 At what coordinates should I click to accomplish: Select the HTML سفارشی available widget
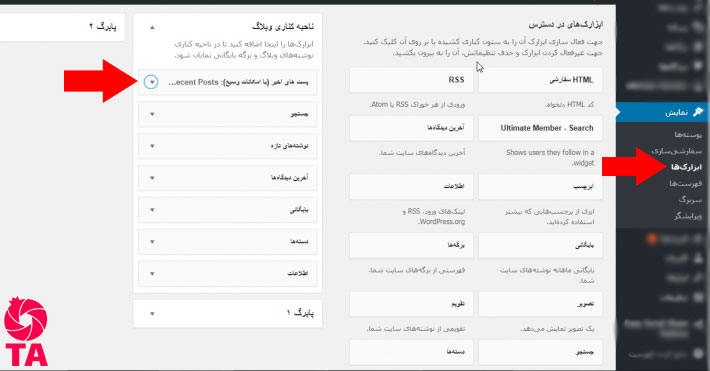pos(540,80)
